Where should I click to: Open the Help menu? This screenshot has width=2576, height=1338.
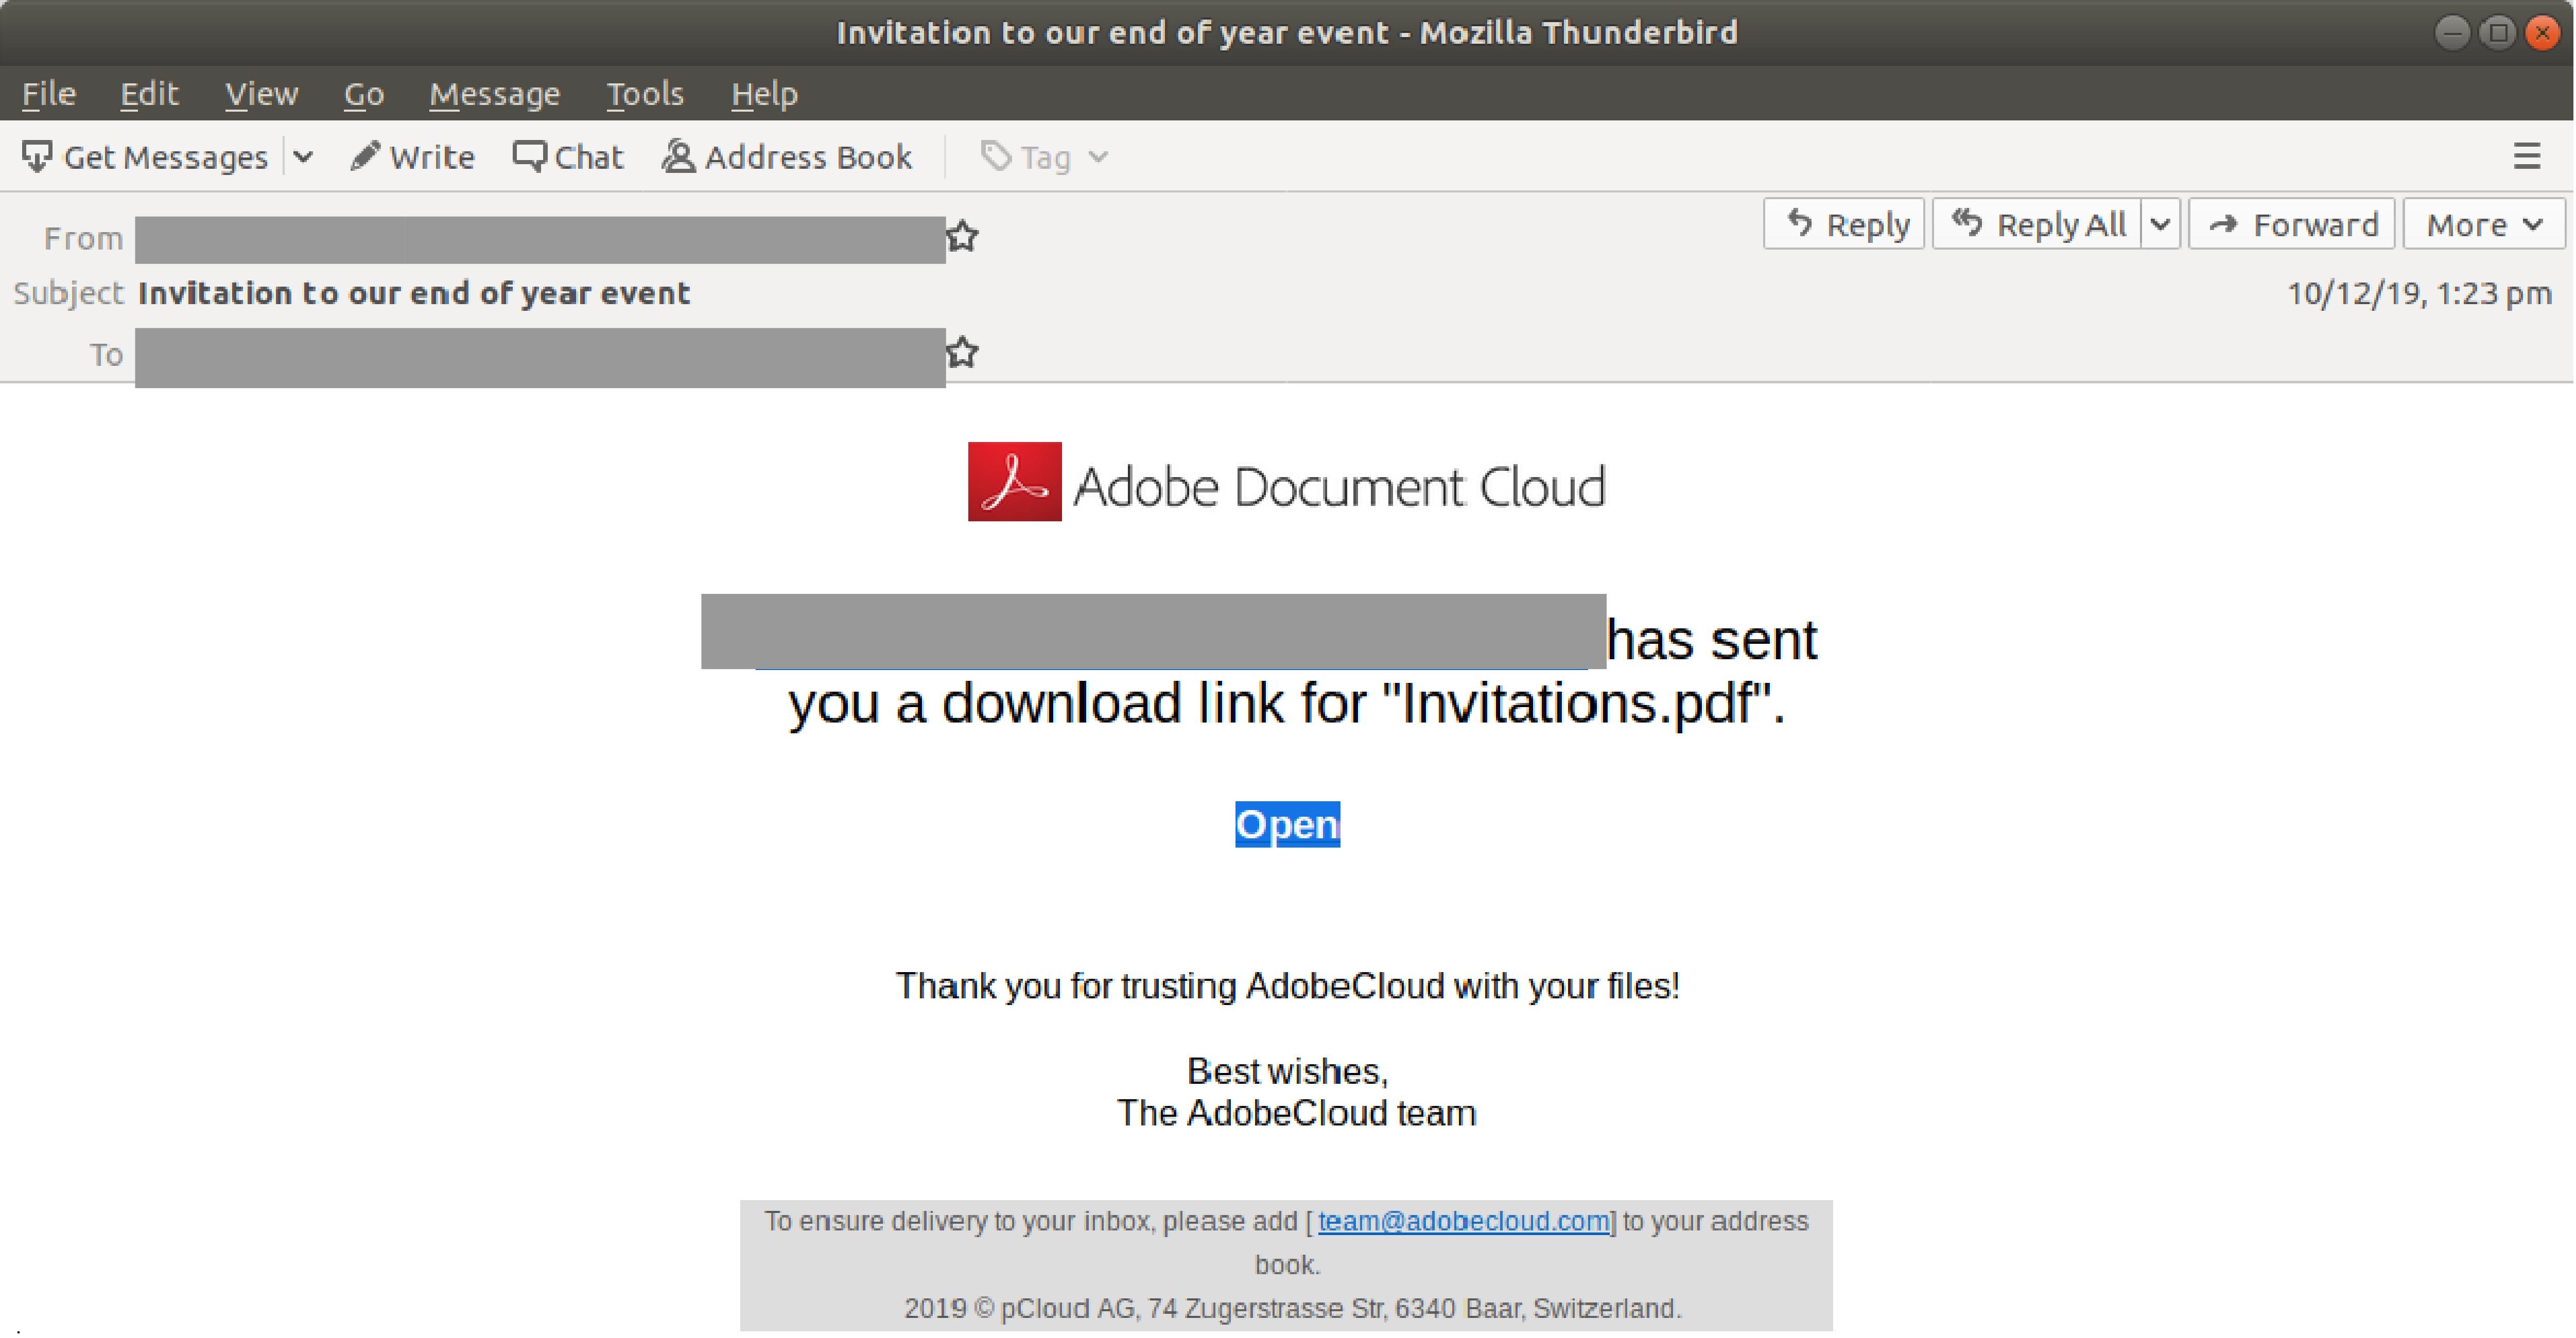764,94
